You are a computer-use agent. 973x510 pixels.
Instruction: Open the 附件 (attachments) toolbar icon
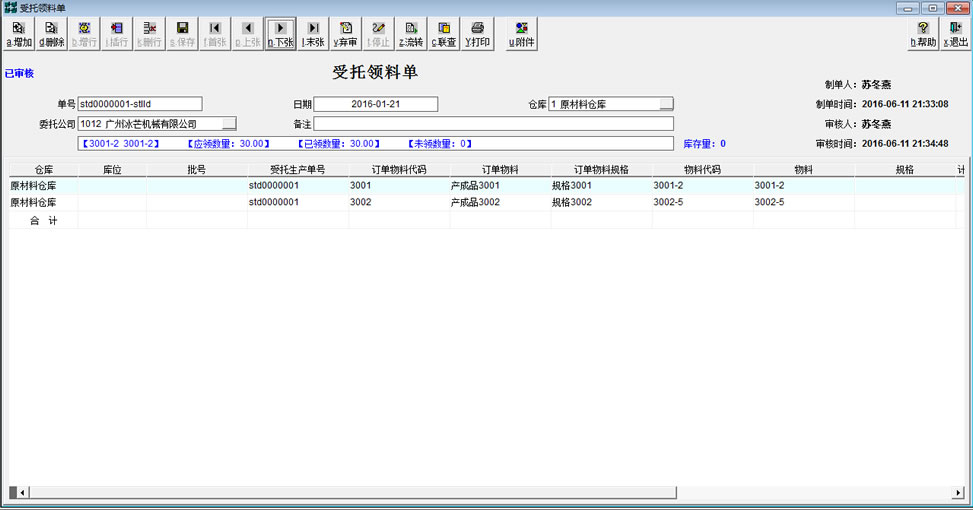(x=522, y=34)
